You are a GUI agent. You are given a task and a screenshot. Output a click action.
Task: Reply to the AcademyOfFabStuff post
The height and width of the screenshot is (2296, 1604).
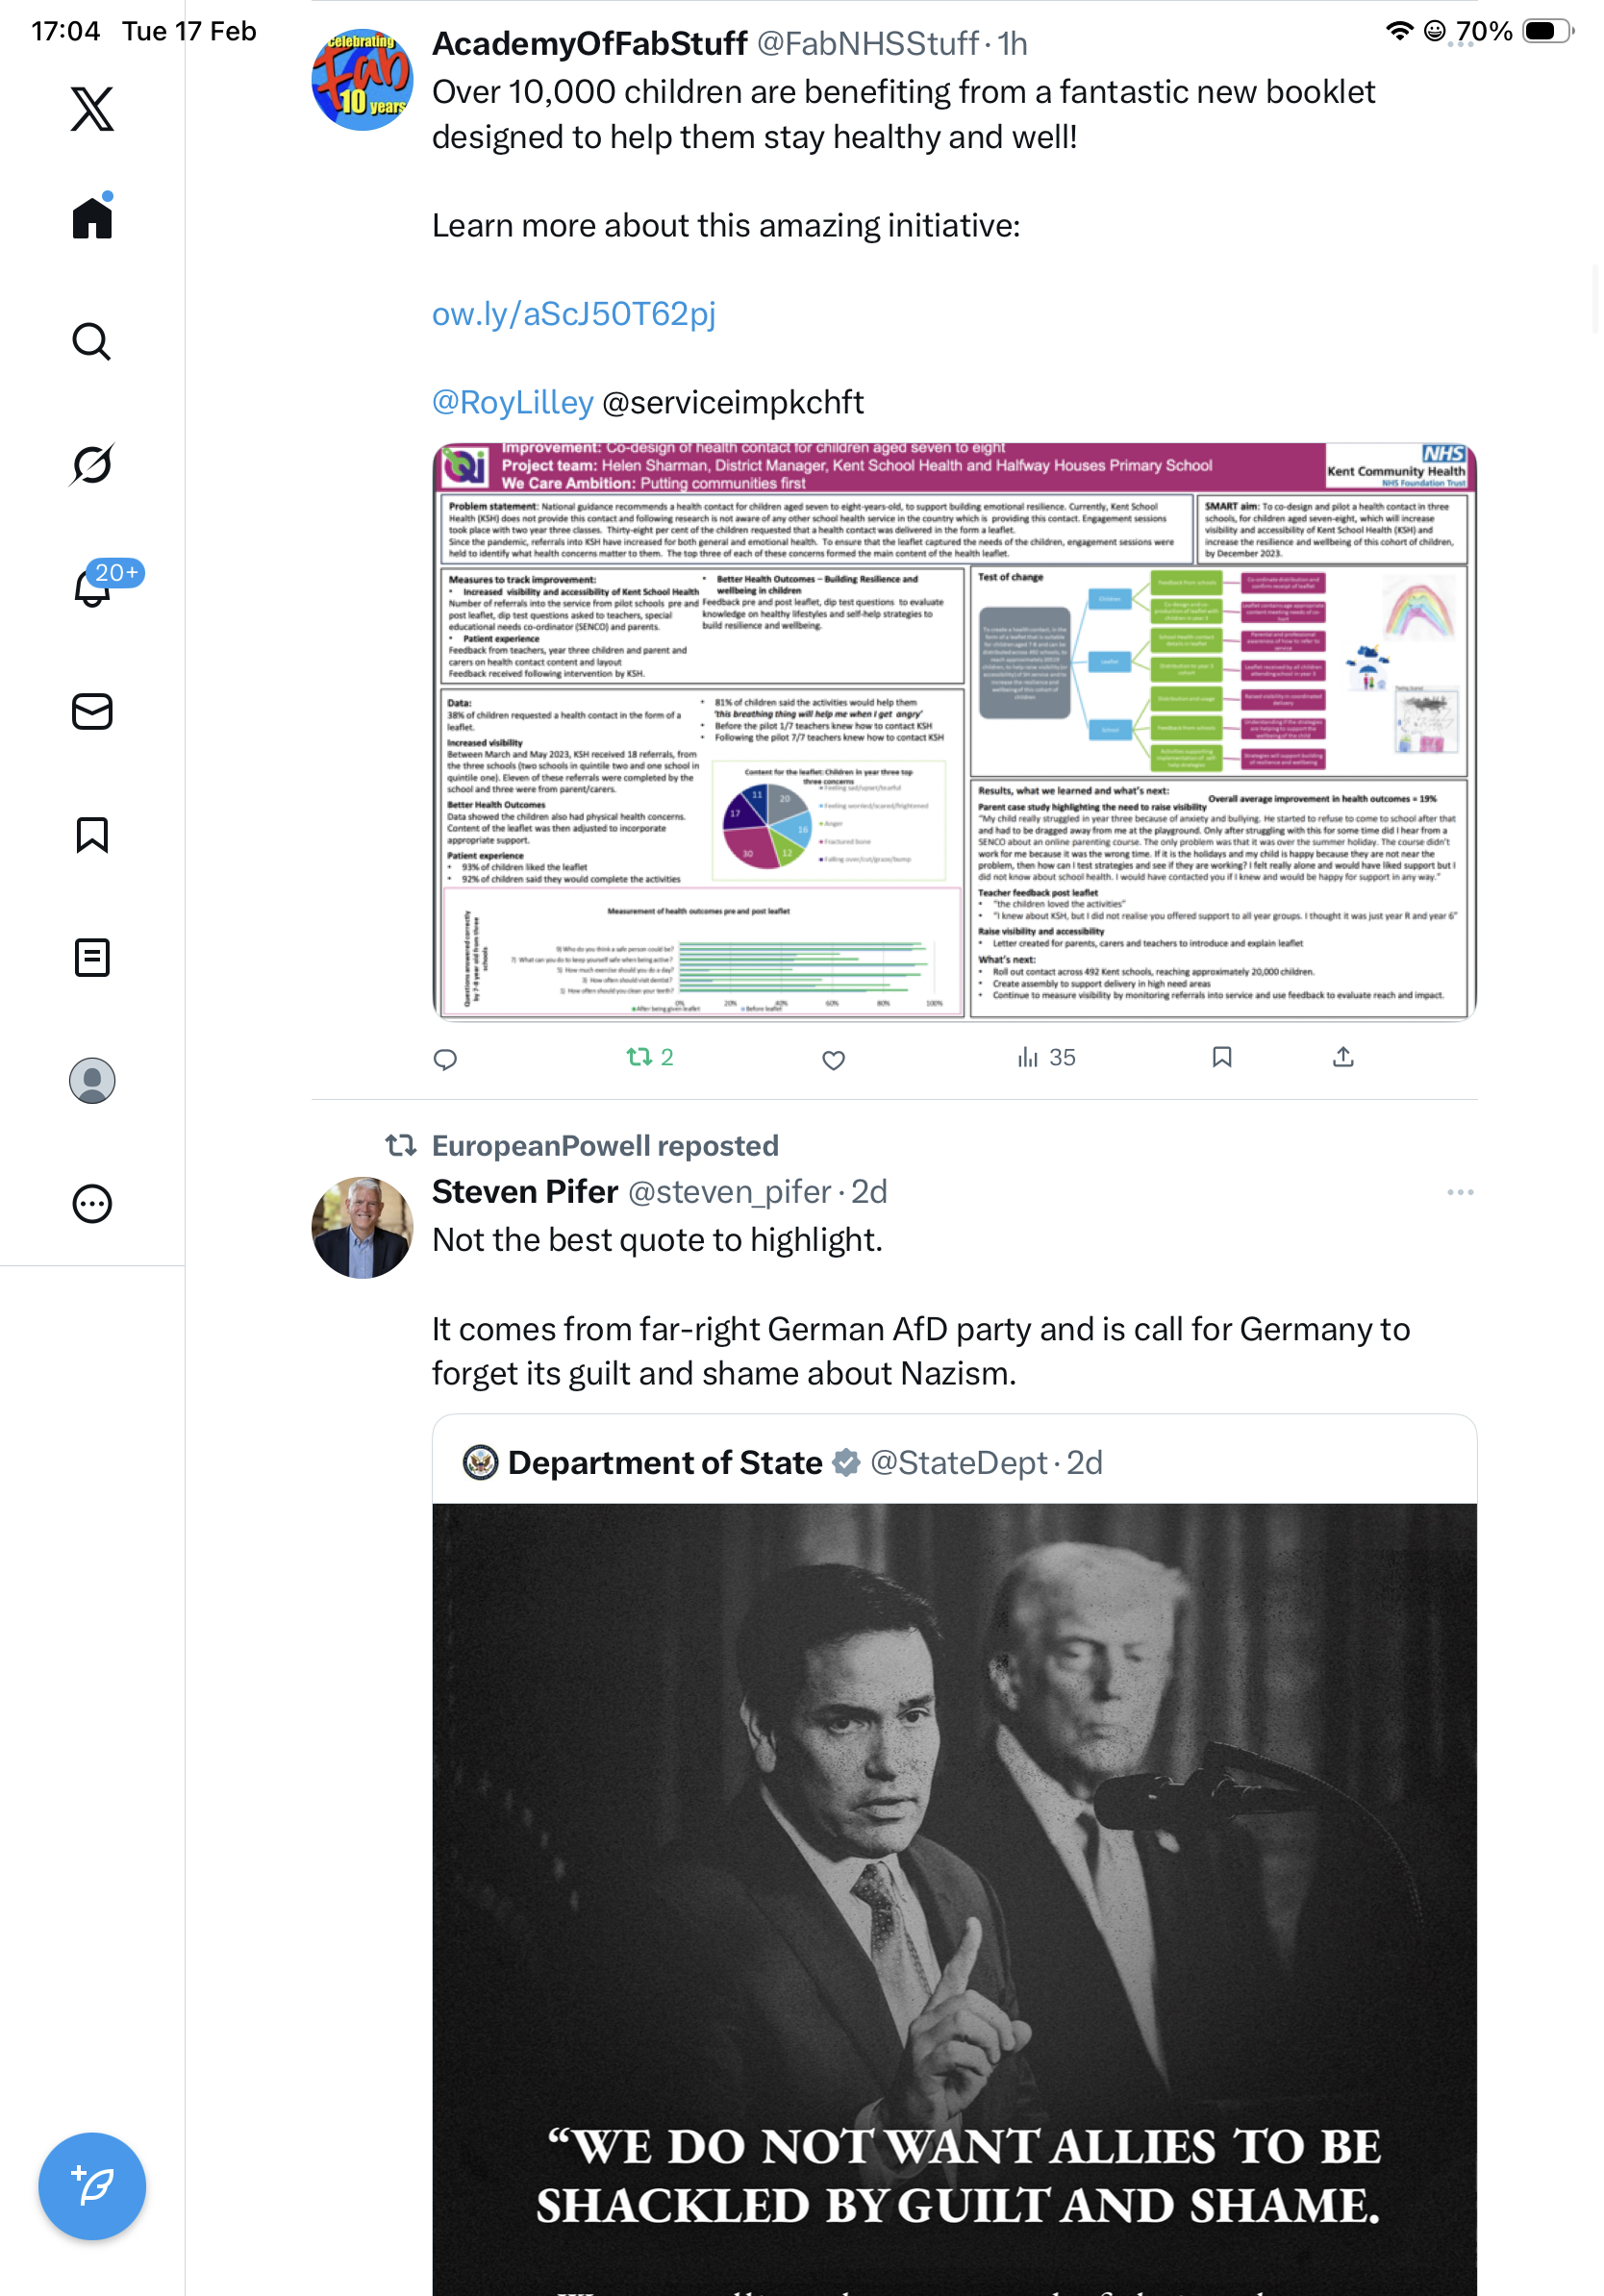[x=445, y=1059]
